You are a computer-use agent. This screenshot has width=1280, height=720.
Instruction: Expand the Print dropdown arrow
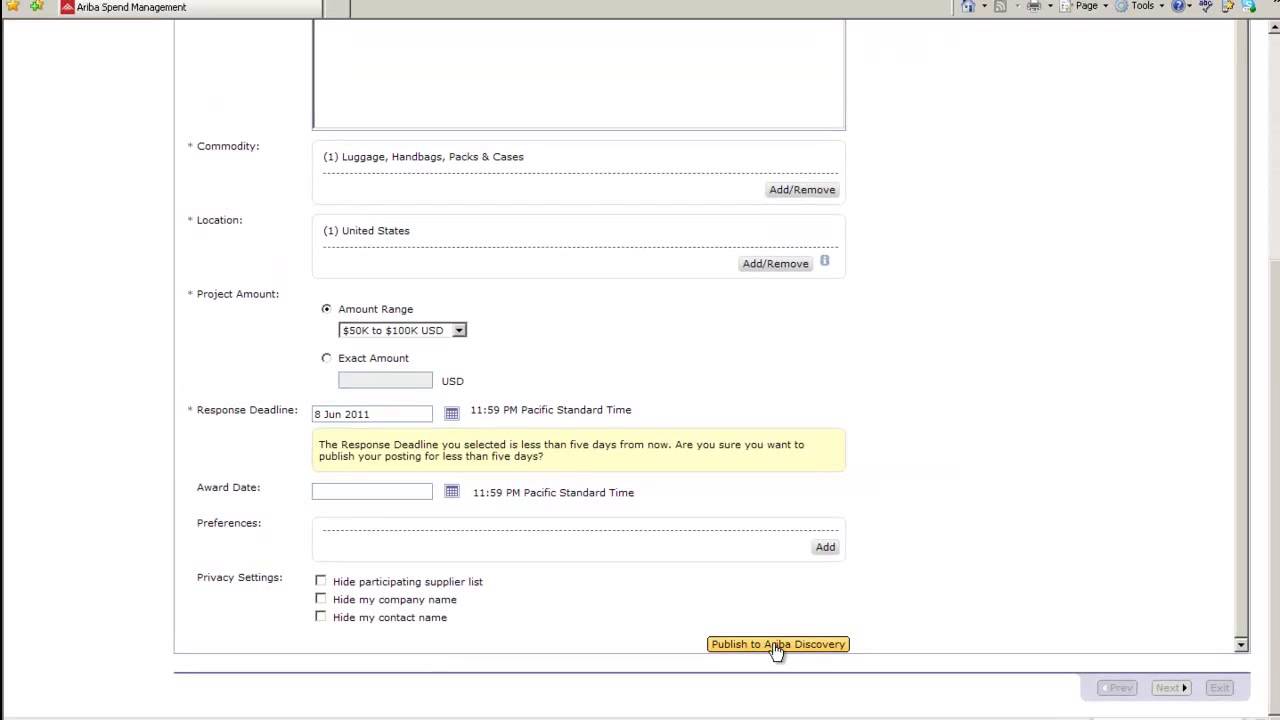(1049, 6)
